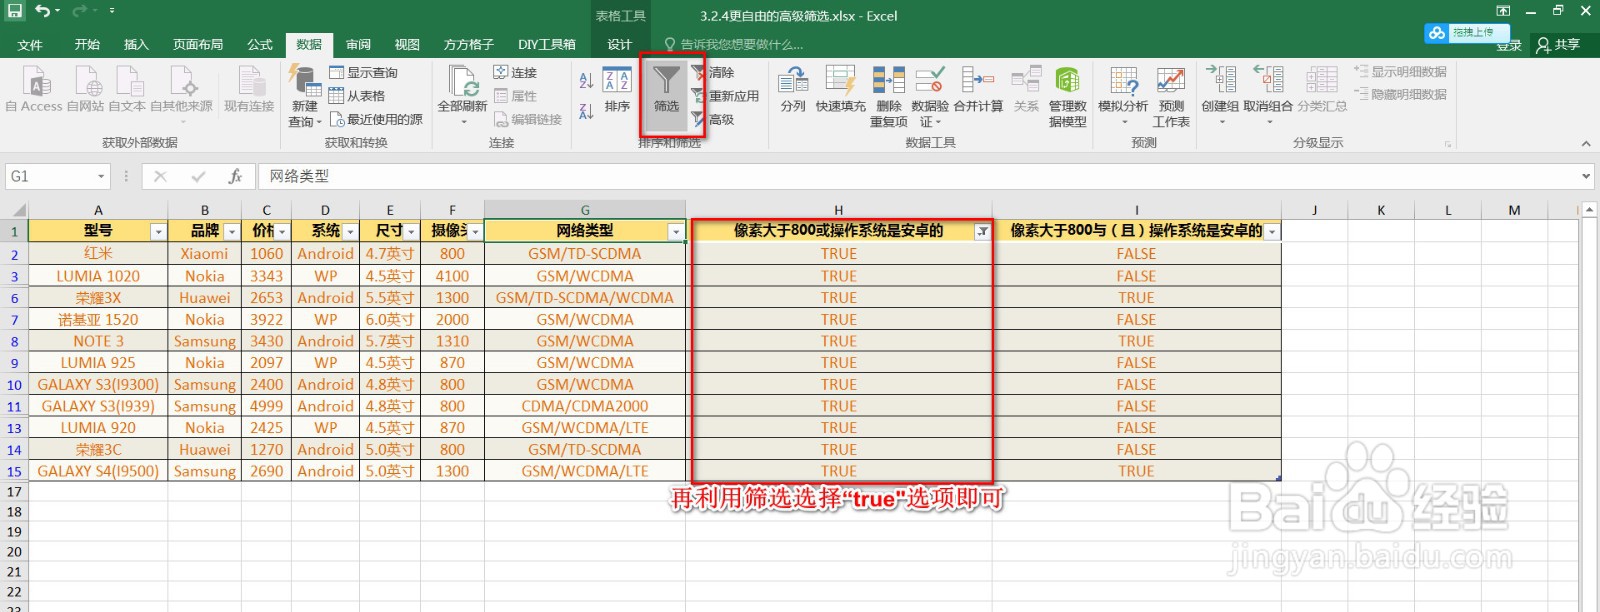Open filter dropdown for 网络类型 column
The height and width of the screenshot is (612, 1600).
tap(676, 232)
